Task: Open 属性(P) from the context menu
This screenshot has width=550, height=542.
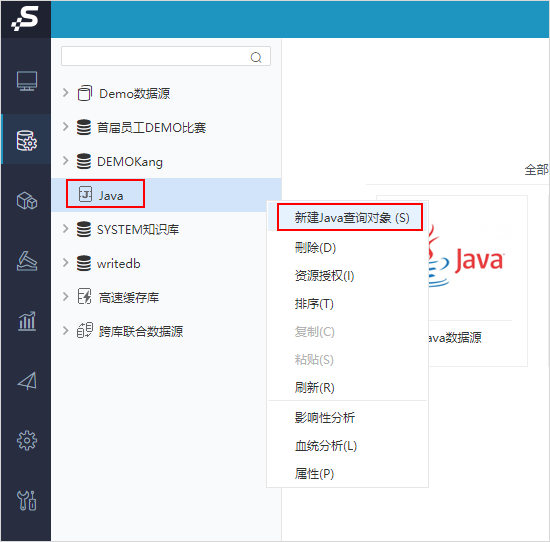Action: 314,474
